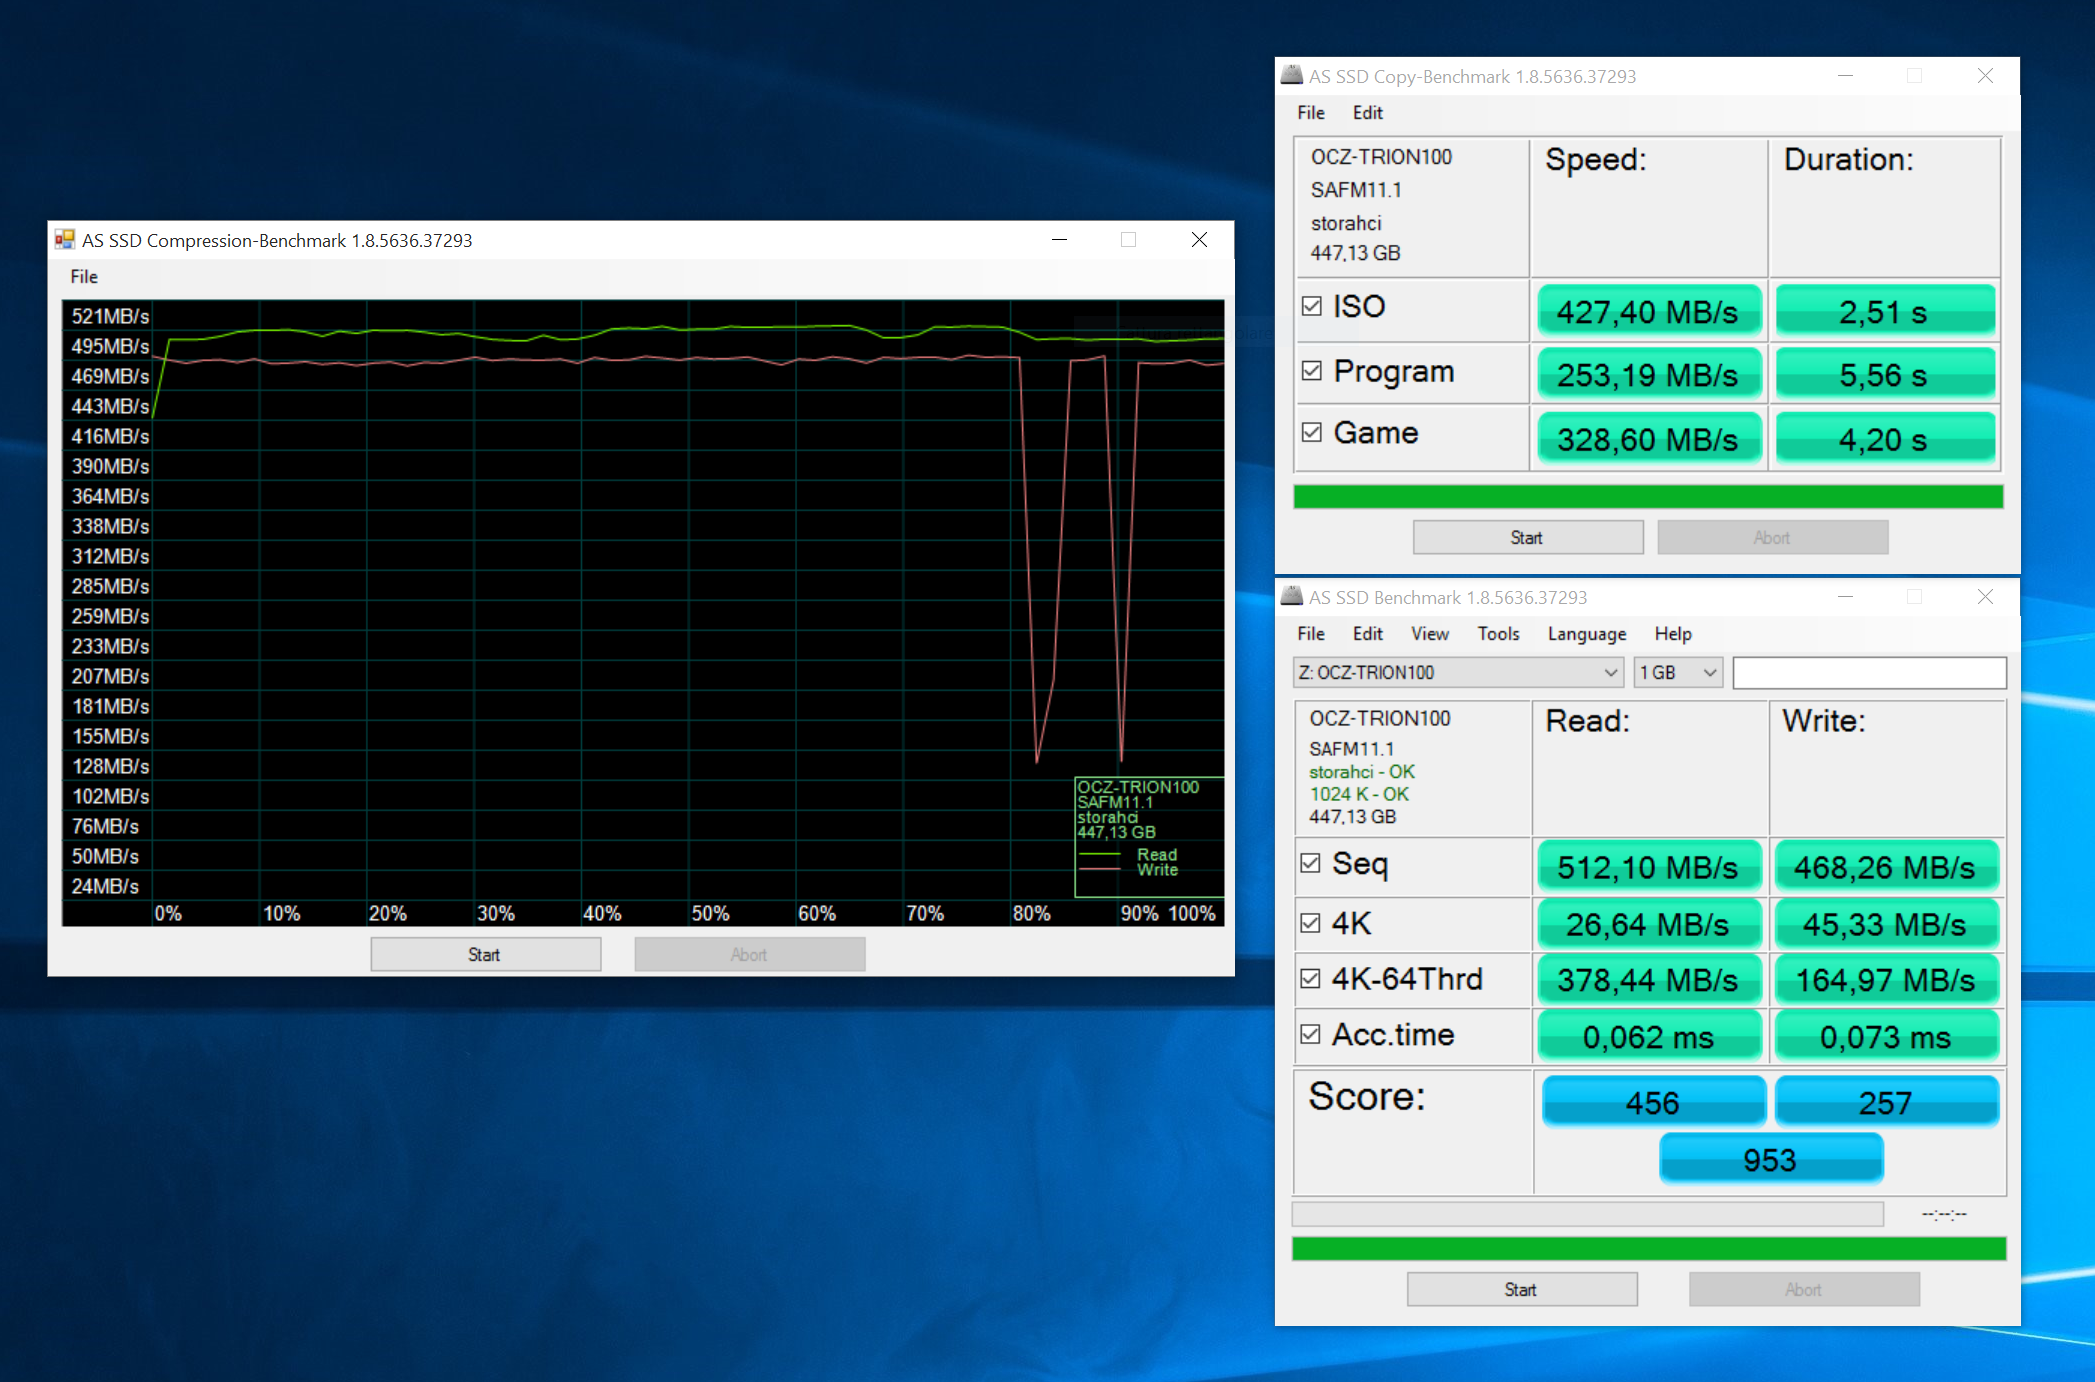
Task: Close the AS SSD Benchmark window
Action: coord(1985,597)
